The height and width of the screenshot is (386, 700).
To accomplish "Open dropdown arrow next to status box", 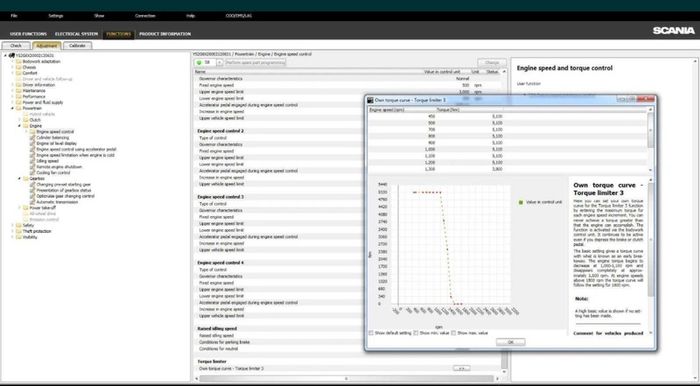I will tap(220, 63).
